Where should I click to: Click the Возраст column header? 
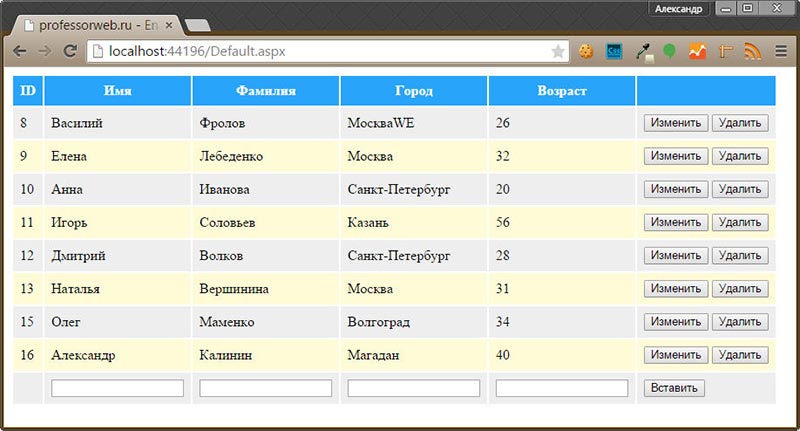tap(562, 91)
